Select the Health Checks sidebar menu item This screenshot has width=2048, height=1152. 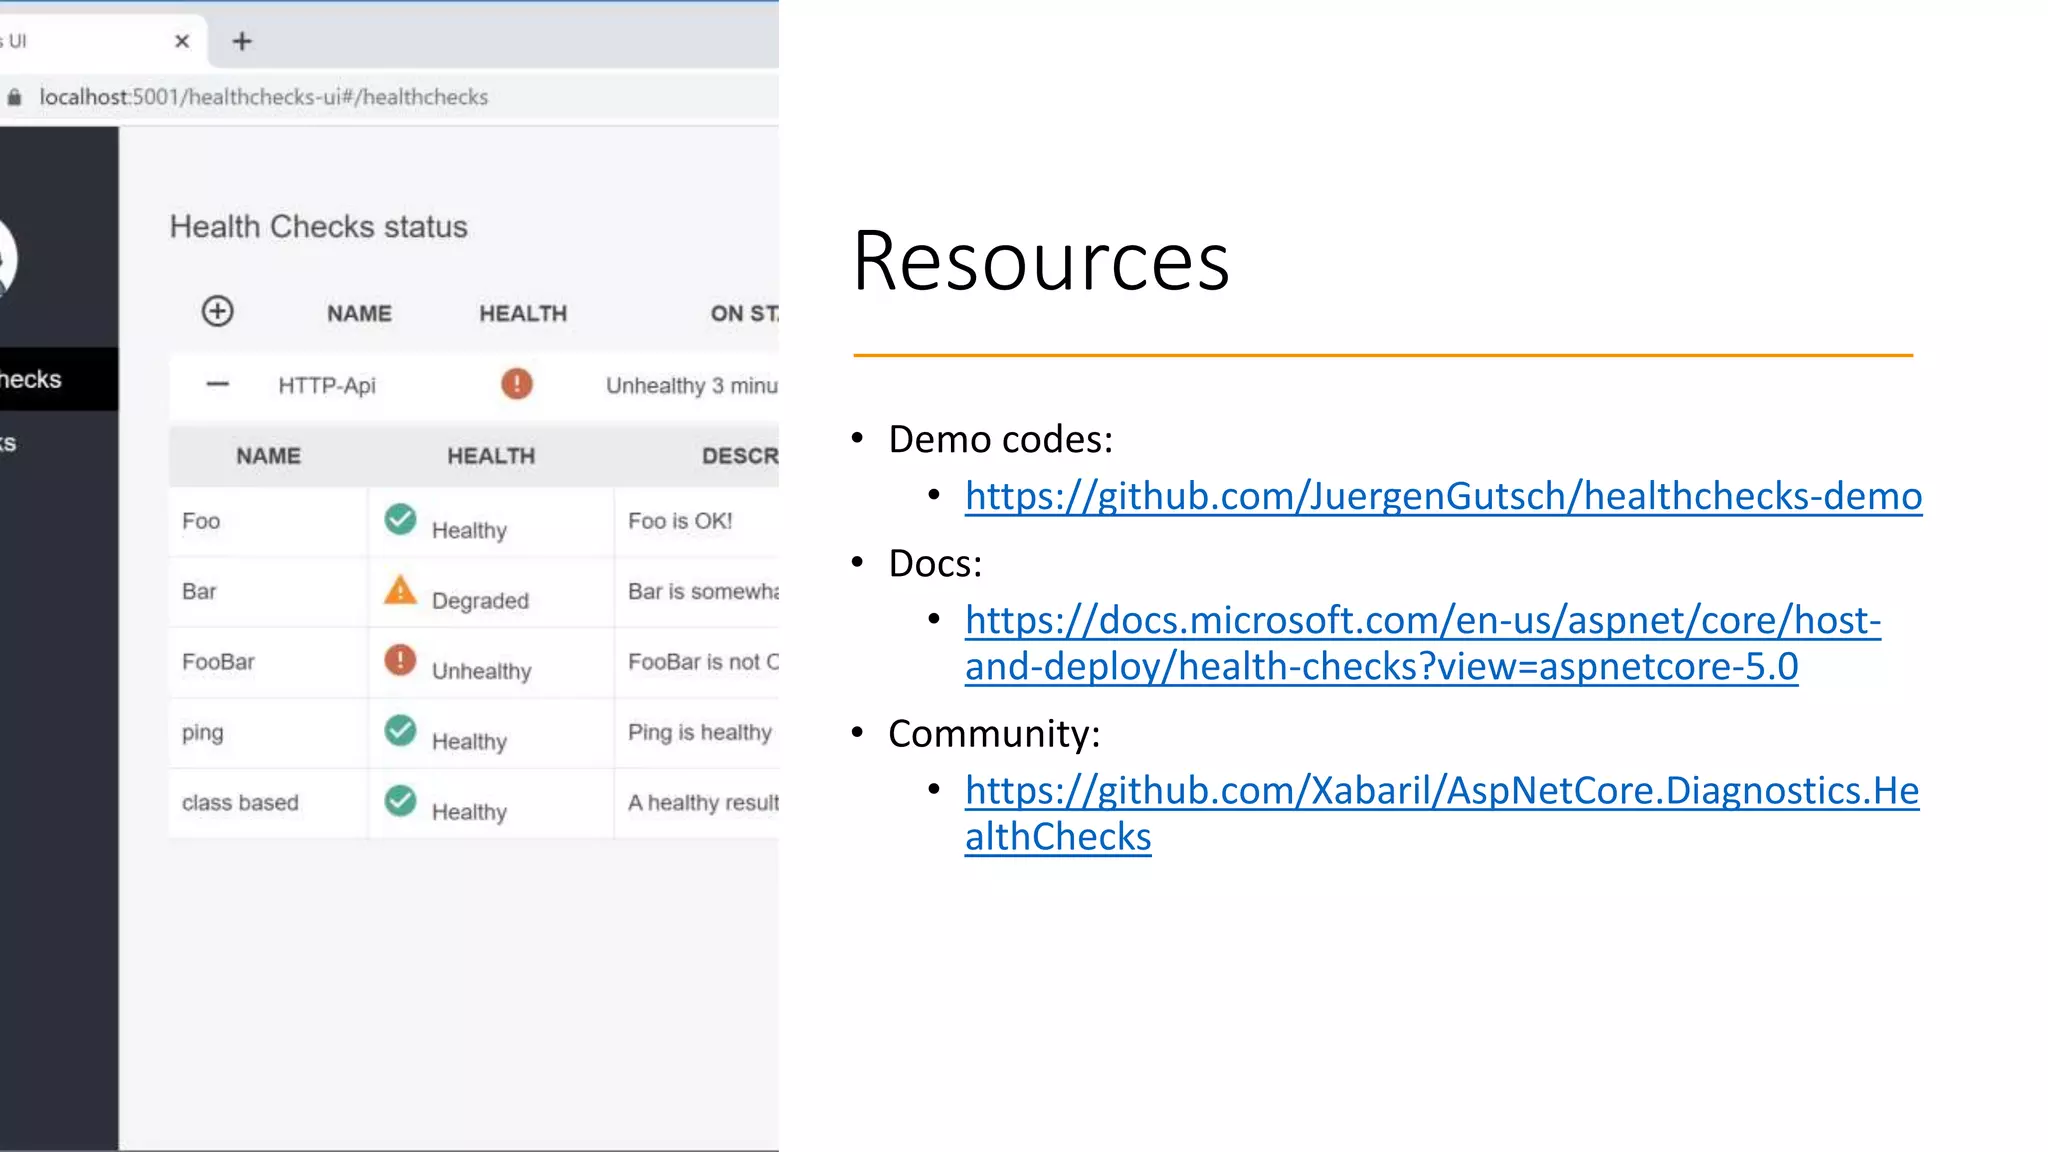coord(59,379)
